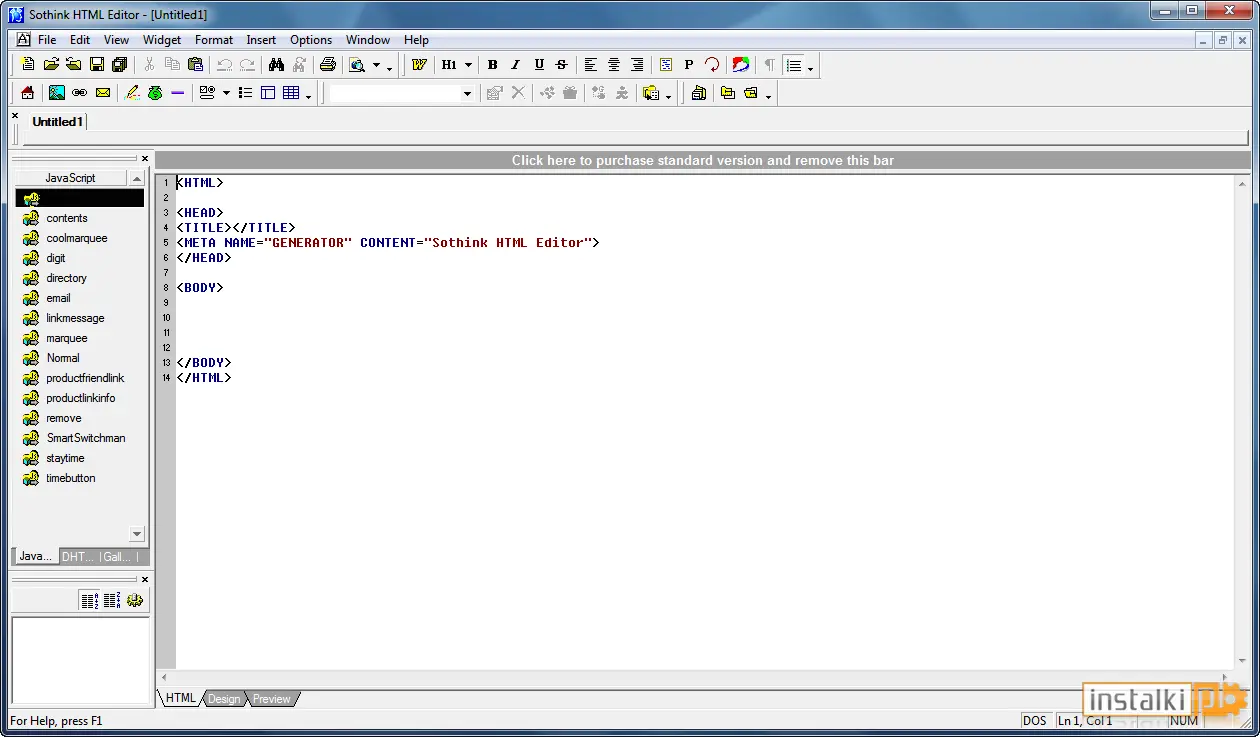Click the New document icon
The width and height of the screenshot is (1260, 737).
coord(28,65)
